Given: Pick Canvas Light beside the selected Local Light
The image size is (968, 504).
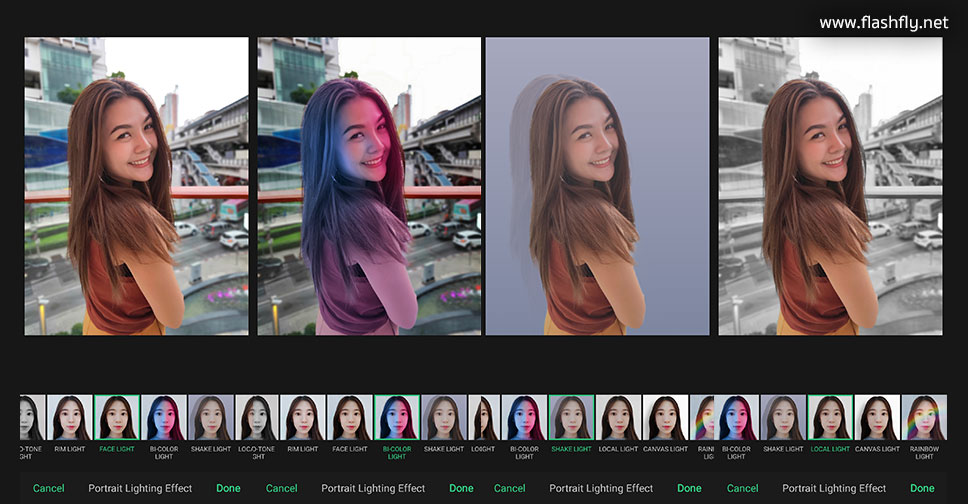Looking at the screenshot, I should click(x=877, y=418).
